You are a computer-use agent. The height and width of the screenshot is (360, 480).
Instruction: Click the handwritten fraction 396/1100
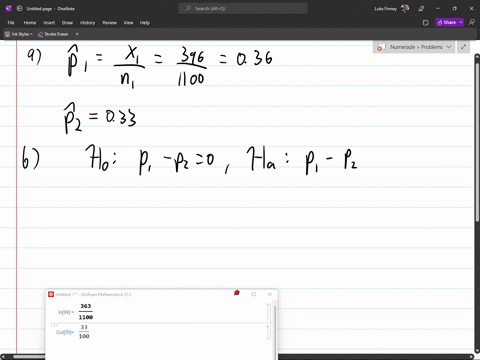[x=191, y=67]
